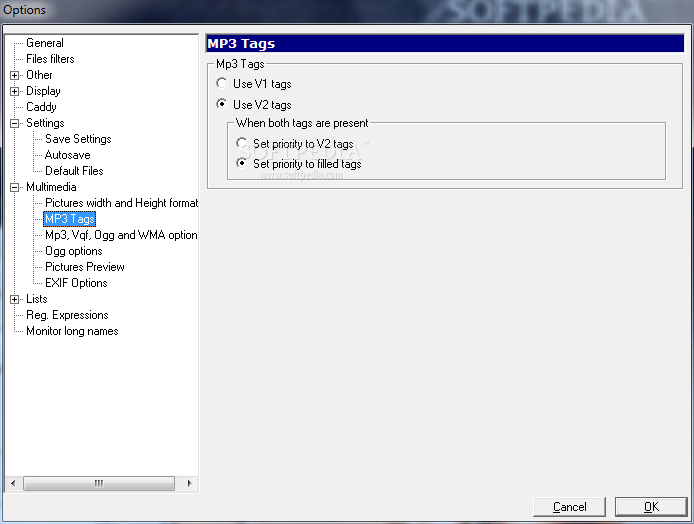694x524 pixels.
Task: Click tree scrollbar right arrow
Action: coord(189,483)
